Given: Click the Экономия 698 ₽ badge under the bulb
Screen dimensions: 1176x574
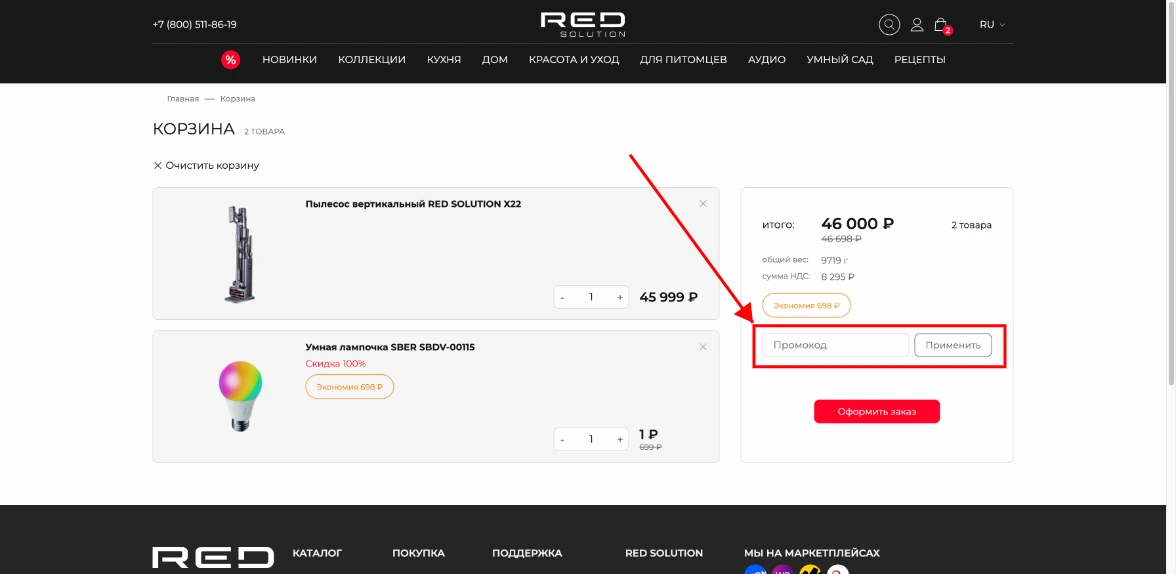Looking at the screenshot, I should coord(350,387).
